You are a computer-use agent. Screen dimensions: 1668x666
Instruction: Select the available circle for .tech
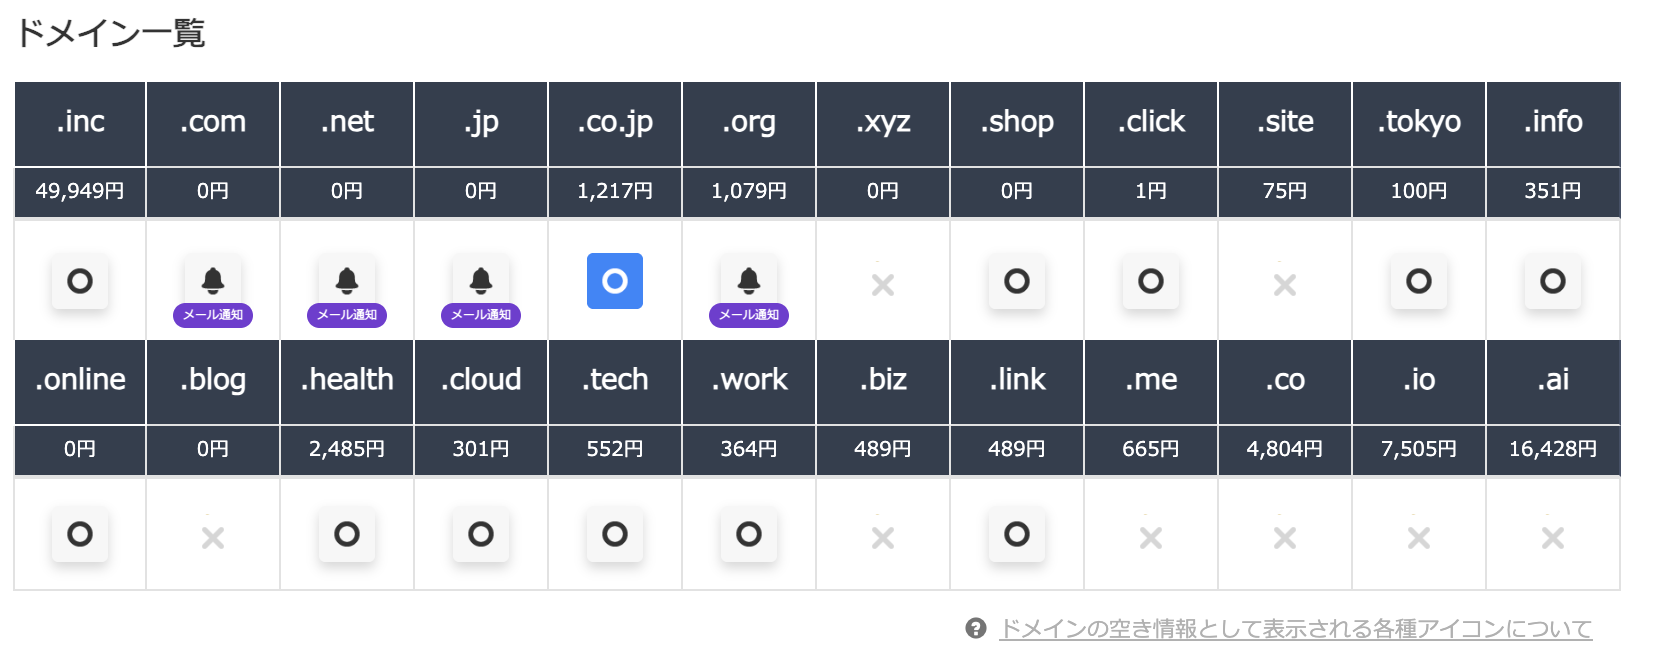(x=615, y=534)
